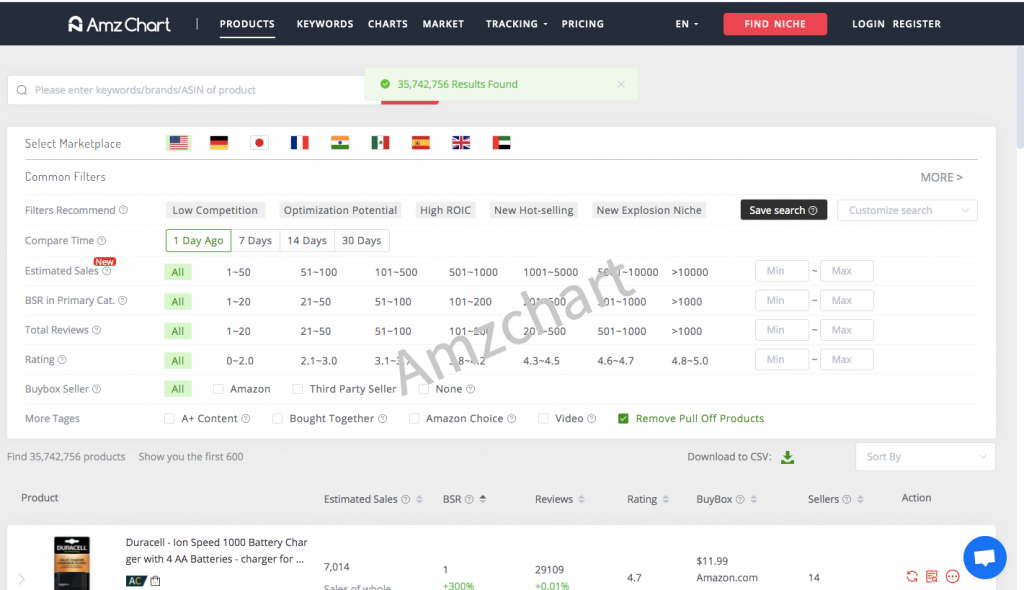1024x590 pixels.
Task: Open the LOGIN link
Action: pos(868,24)
